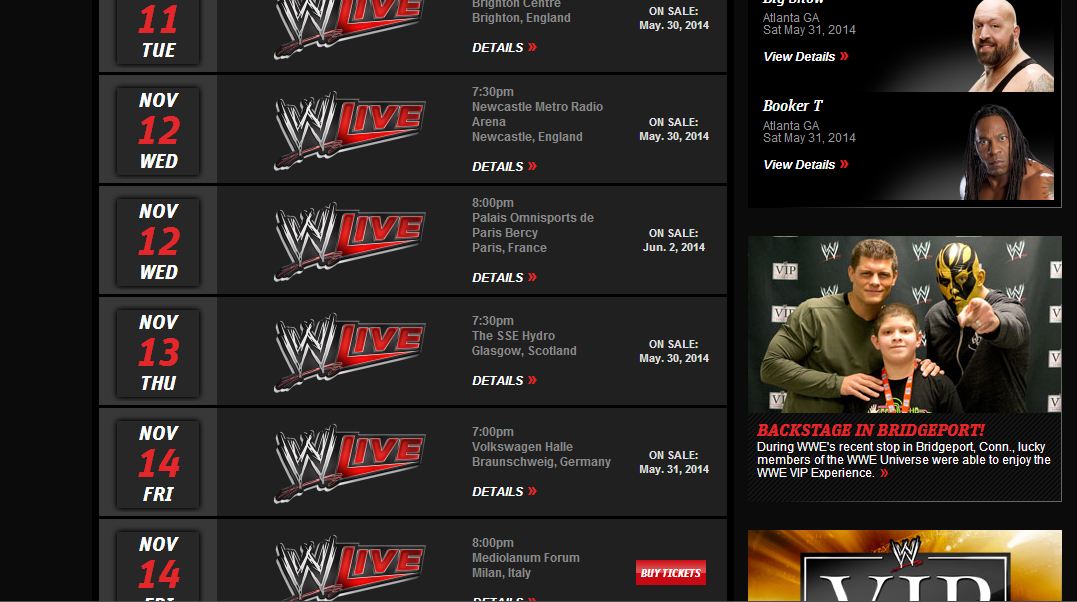Click WWE Live logo for Paris event
1077x602 pixels.
tap(350, 241)
